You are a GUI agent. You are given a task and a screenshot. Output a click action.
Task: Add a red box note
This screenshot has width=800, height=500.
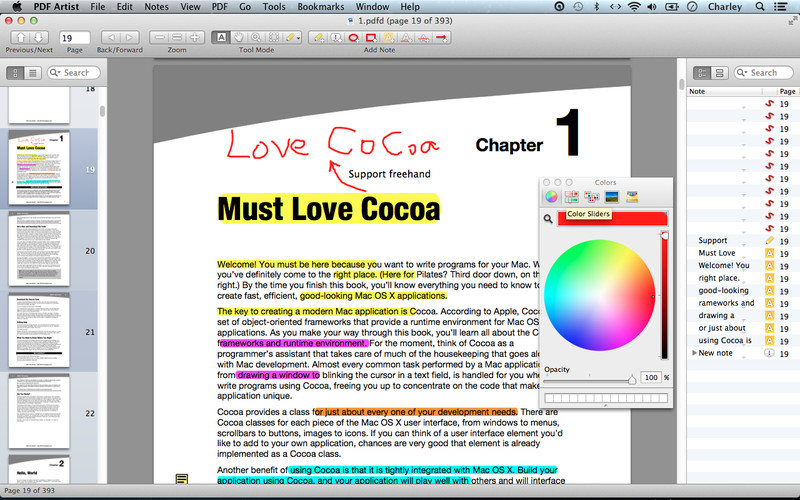click(x=371, y=37)
